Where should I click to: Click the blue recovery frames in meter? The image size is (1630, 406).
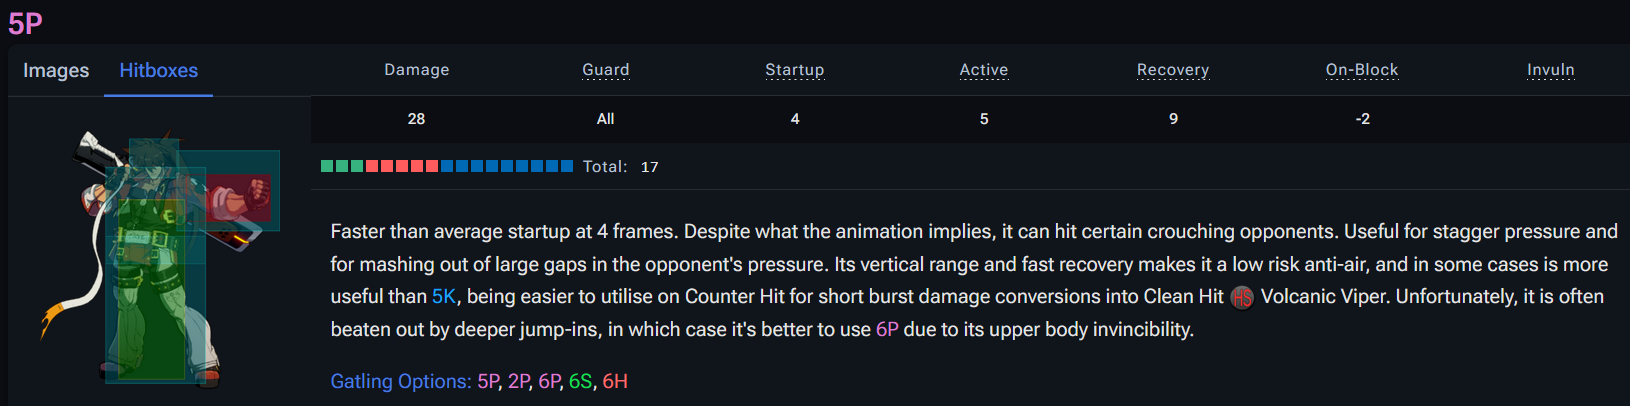507,166
